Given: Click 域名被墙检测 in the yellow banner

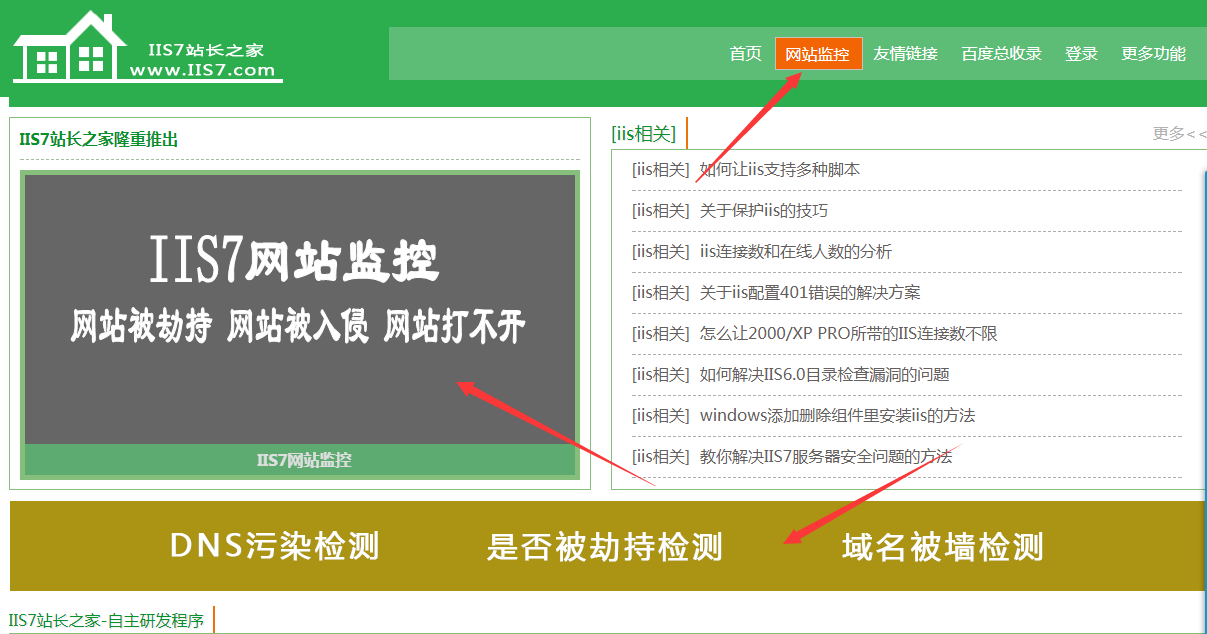Looking at the screenshot, I should pyautogui.click(x=942, y=547).
